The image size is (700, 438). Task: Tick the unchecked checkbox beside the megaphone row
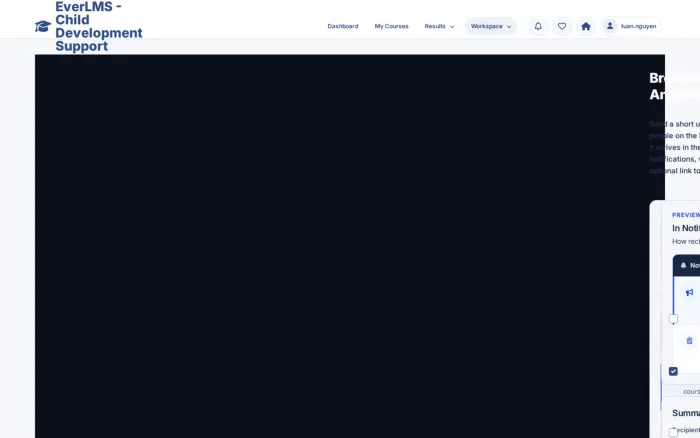coord(673,319)
